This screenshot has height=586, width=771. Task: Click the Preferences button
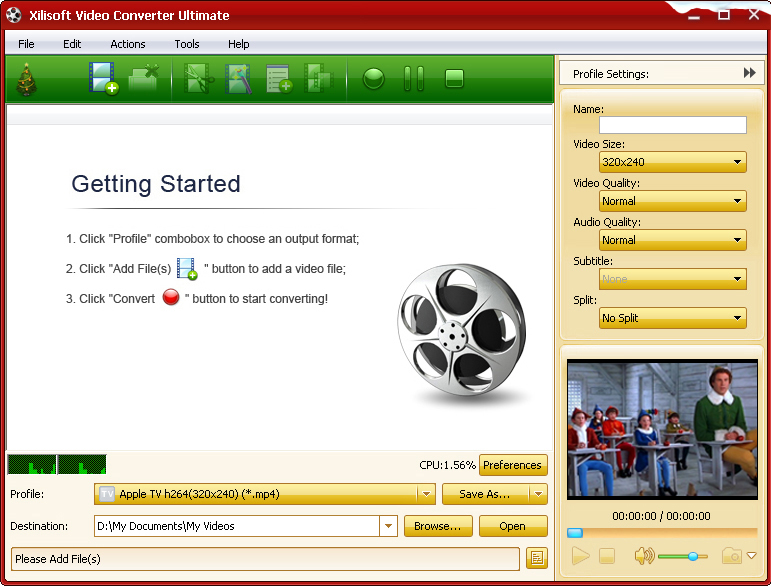click(x=513, y=465)
